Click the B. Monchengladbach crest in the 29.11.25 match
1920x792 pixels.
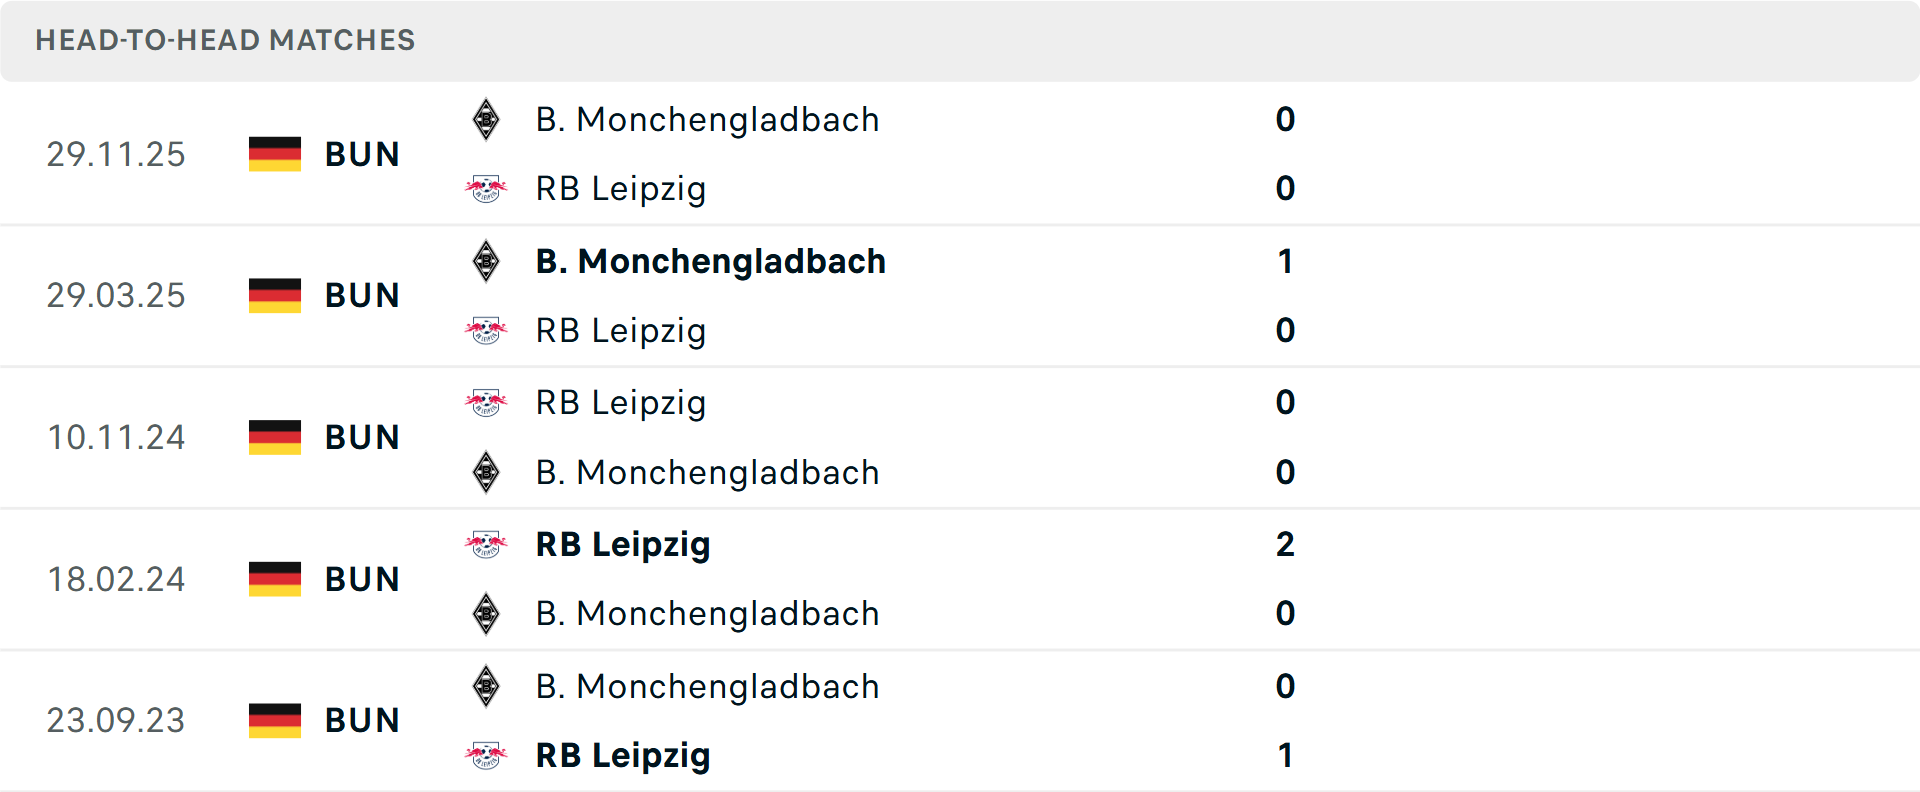pyautogui.click(x=486, y=119)
